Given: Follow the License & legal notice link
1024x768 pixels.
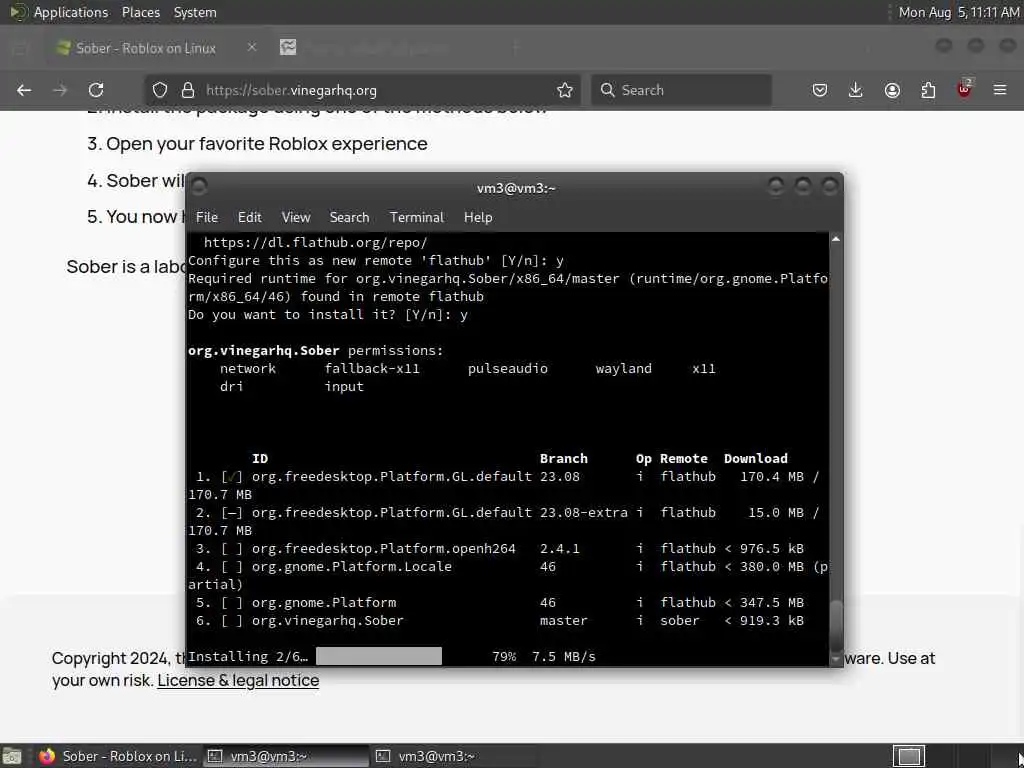Looking at the screenshot, I should point(238,680).
